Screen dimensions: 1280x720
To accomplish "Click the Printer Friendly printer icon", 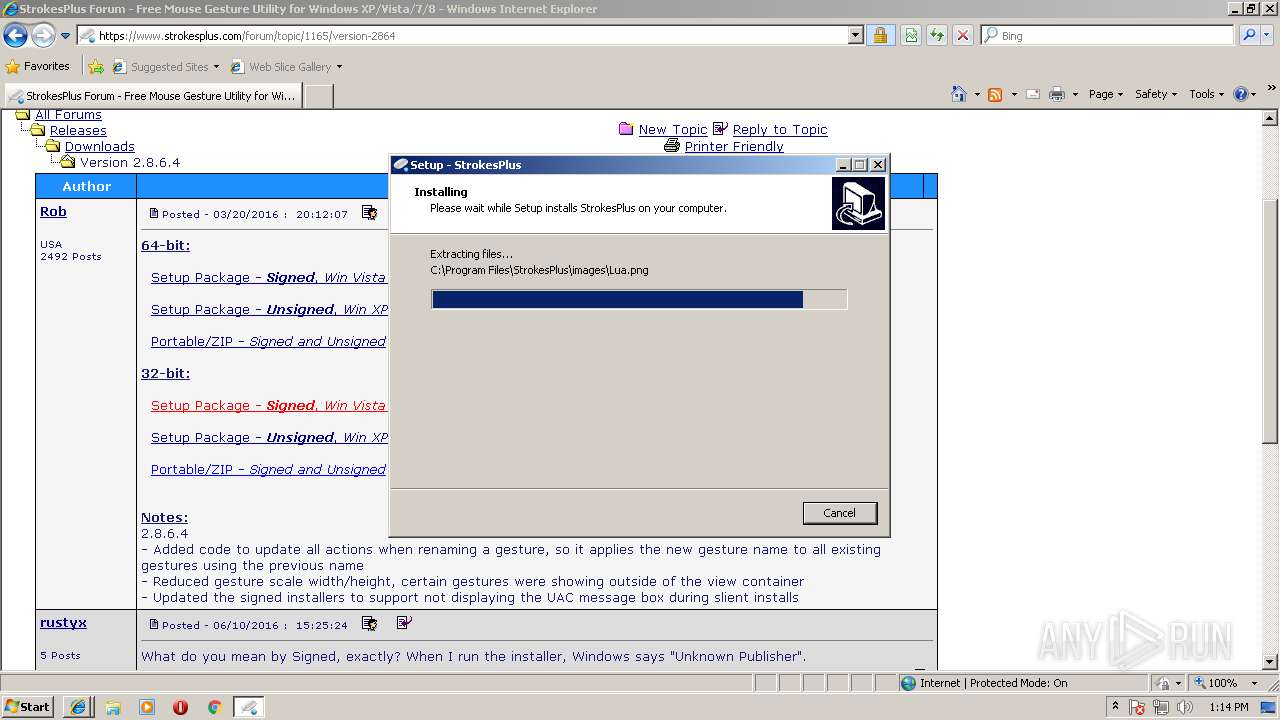I will [x=672, y=146].
